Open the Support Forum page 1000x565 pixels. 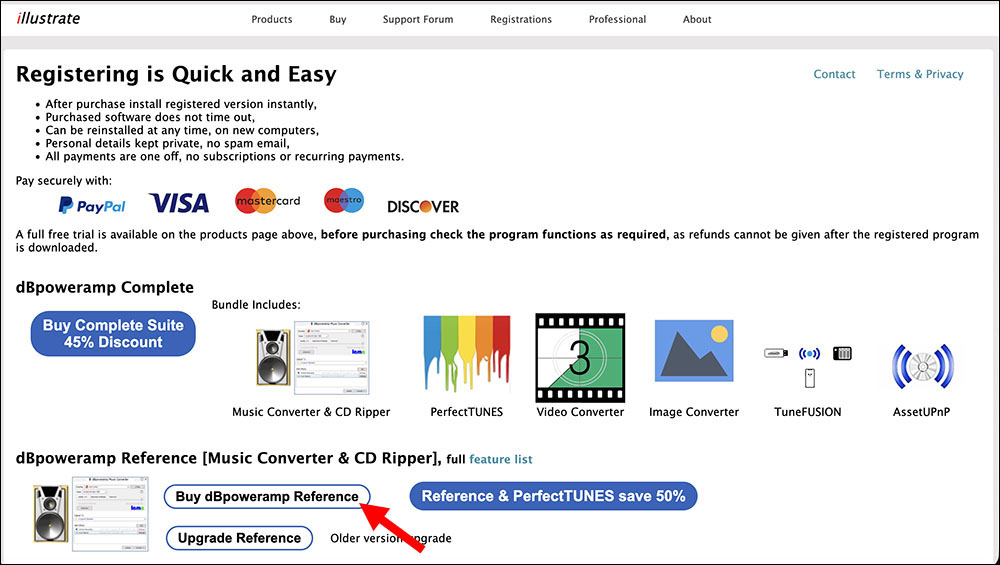417,19
